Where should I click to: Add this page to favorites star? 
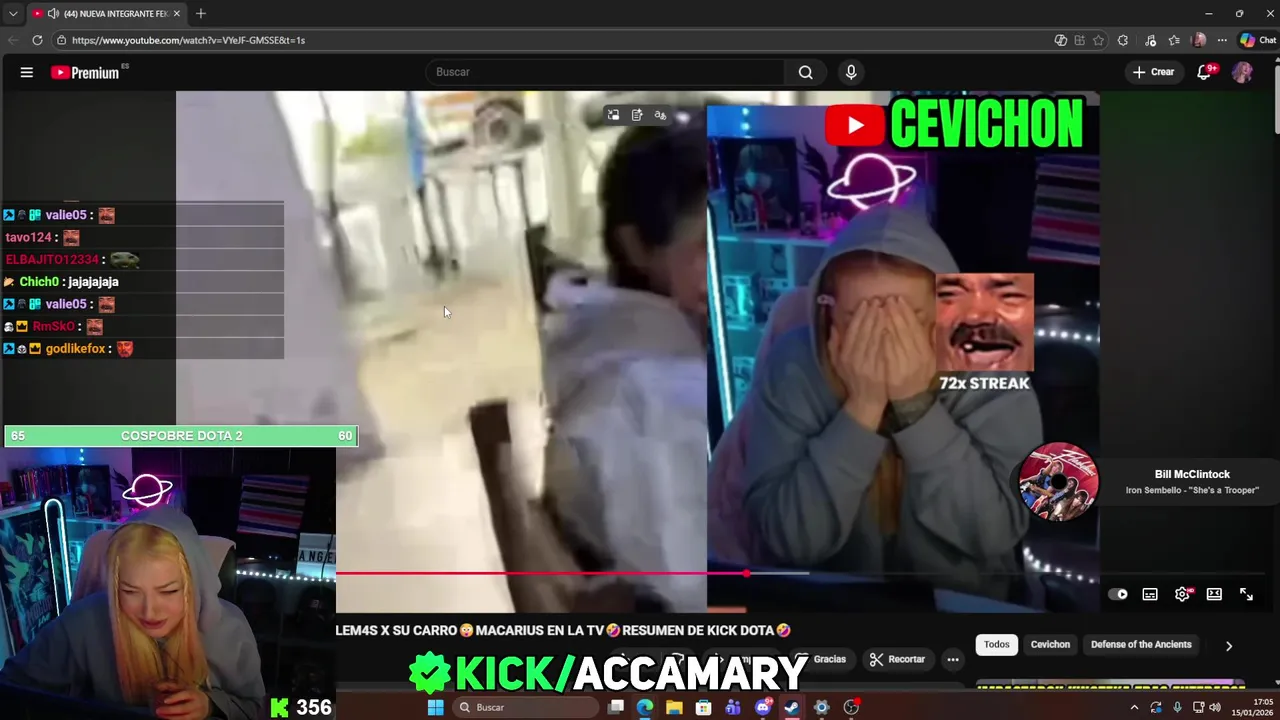1098,40
